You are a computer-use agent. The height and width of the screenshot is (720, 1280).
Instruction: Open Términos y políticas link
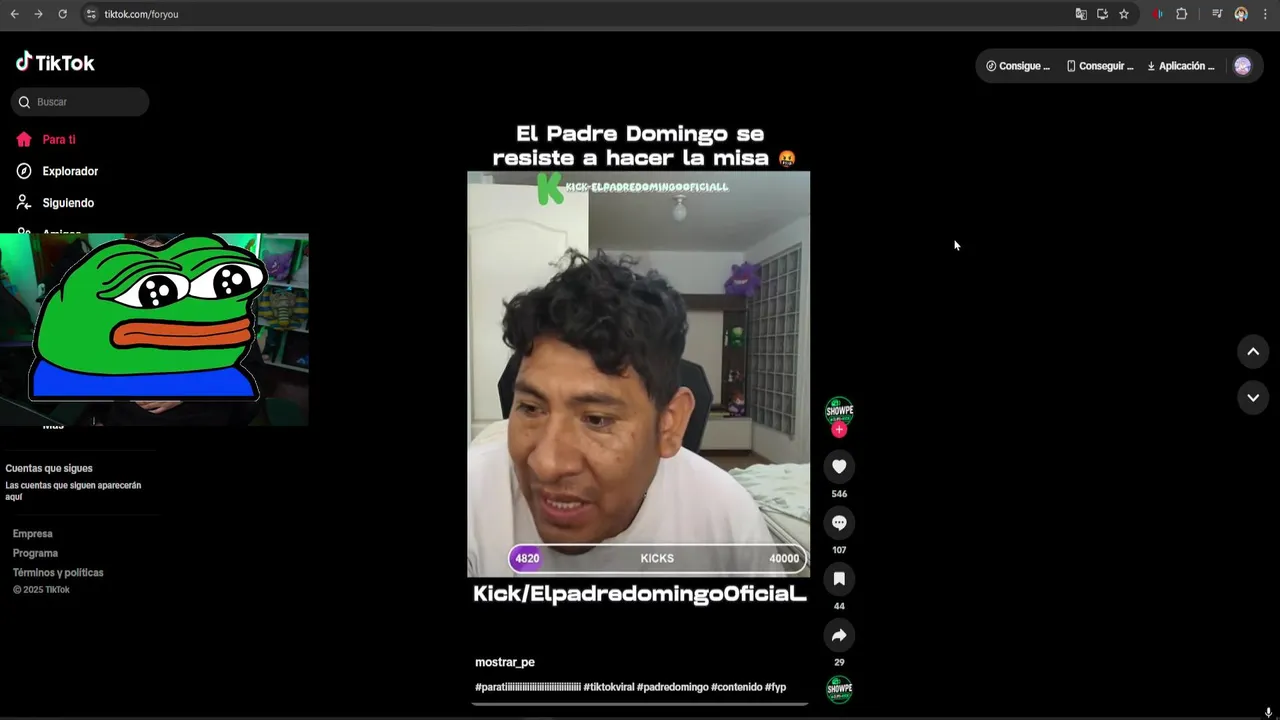pyautogui.click(x=58, y=573)
